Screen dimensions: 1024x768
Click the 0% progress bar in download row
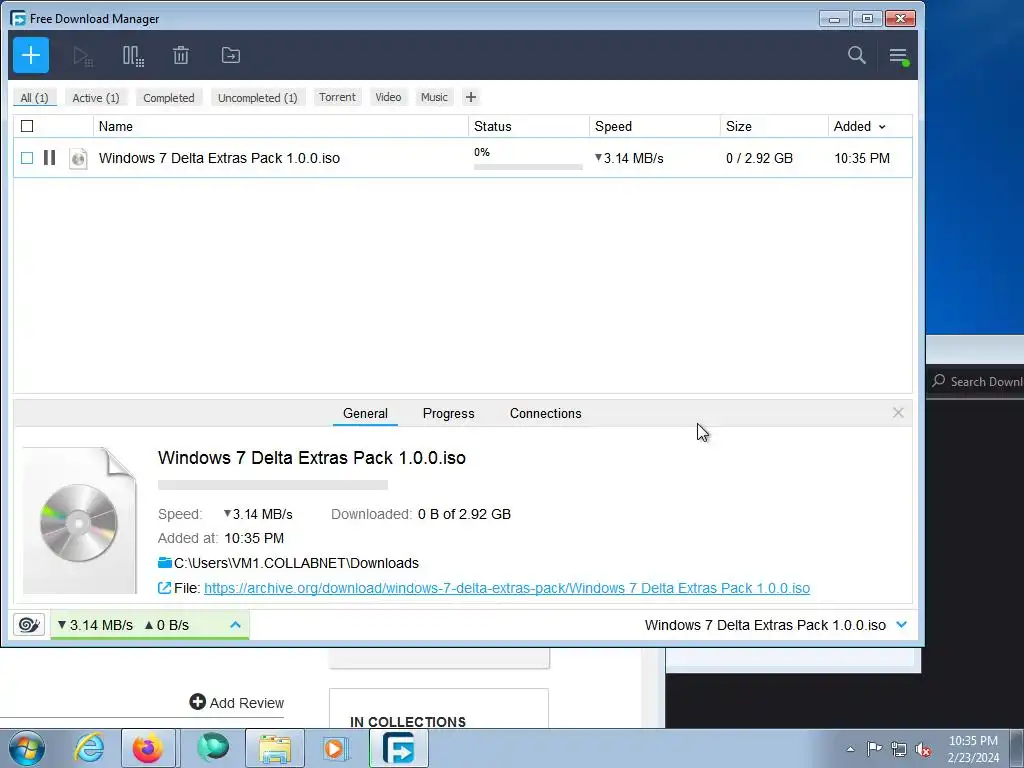click(528, 167)
